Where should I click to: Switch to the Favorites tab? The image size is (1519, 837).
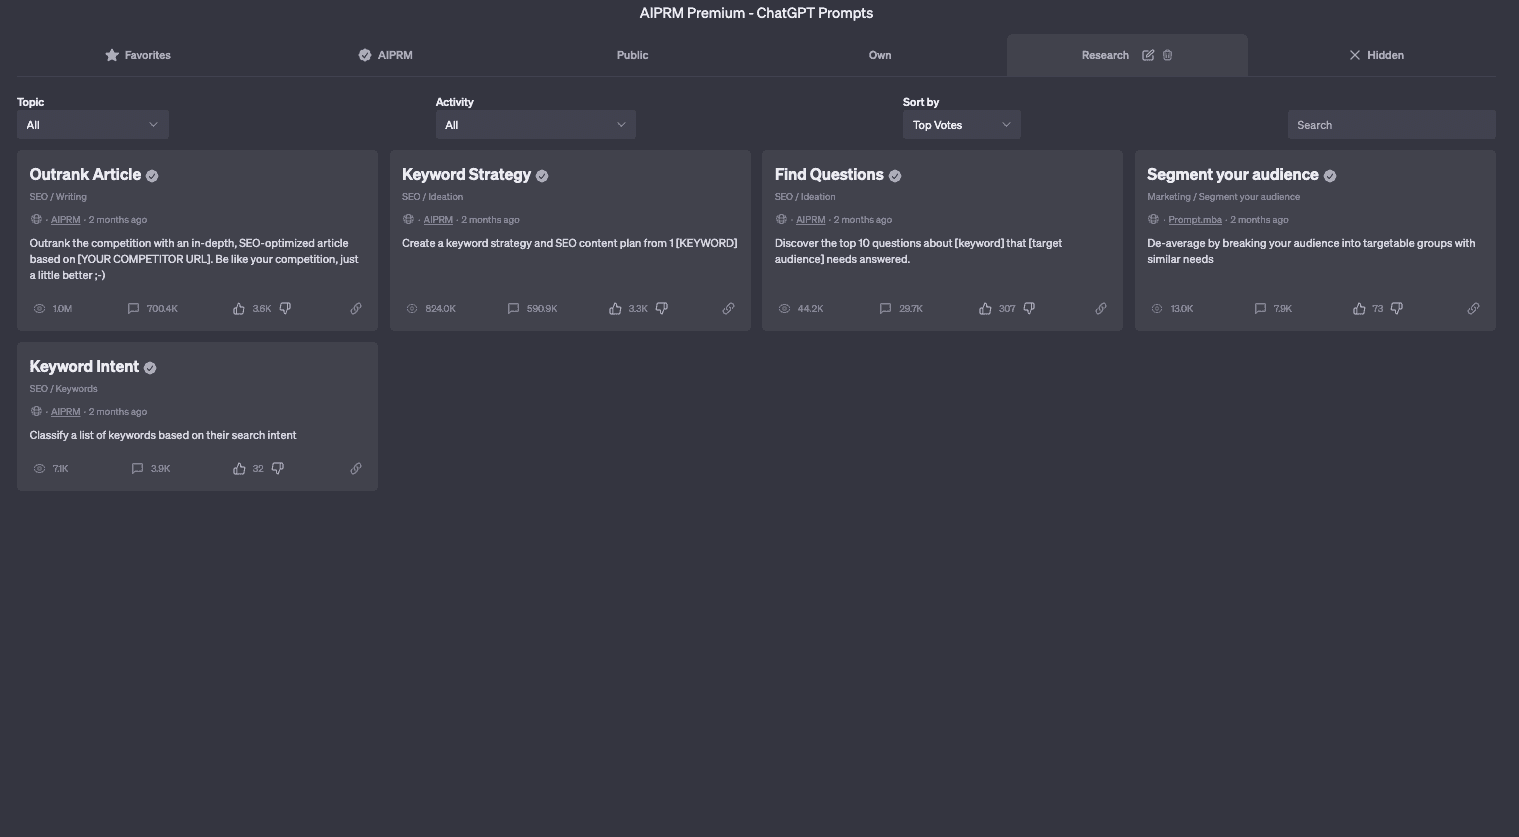pos(138,55)
